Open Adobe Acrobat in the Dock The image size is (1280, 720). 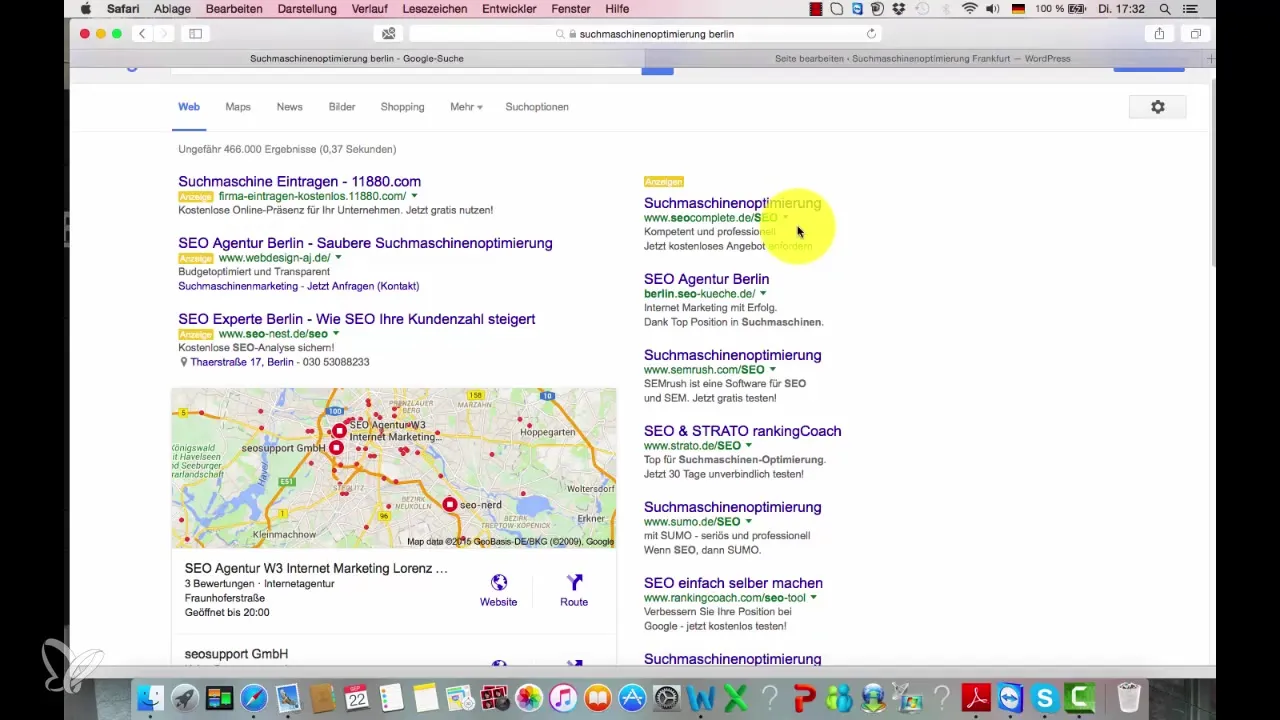tap(976, 697)
